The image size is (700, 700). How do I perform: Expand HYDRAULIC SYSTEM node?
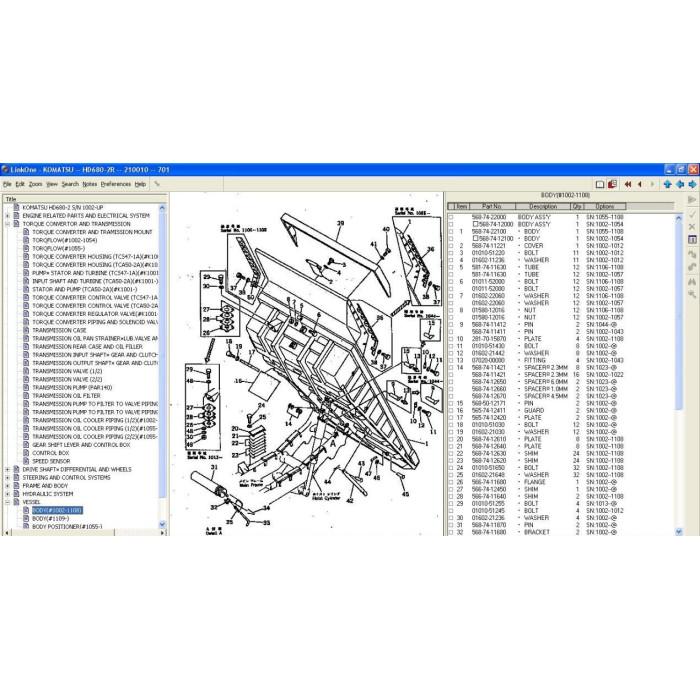[7, 494]
